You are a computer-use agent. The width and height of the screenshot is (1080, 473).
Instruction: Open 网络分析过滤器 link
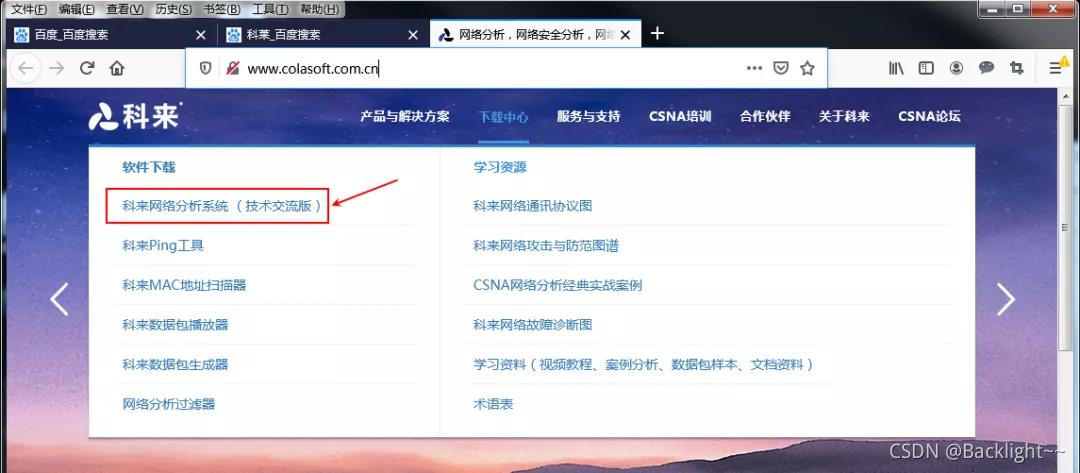point(169,404)
